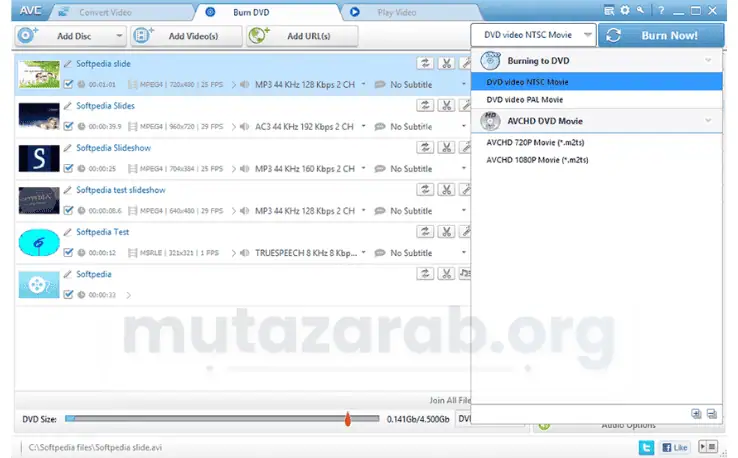Viewport: 738px width, 458px height.
Task: Collapse AVCHD DVD Movie group chevron
Action: pyautogui.click(x=708, y=121)
